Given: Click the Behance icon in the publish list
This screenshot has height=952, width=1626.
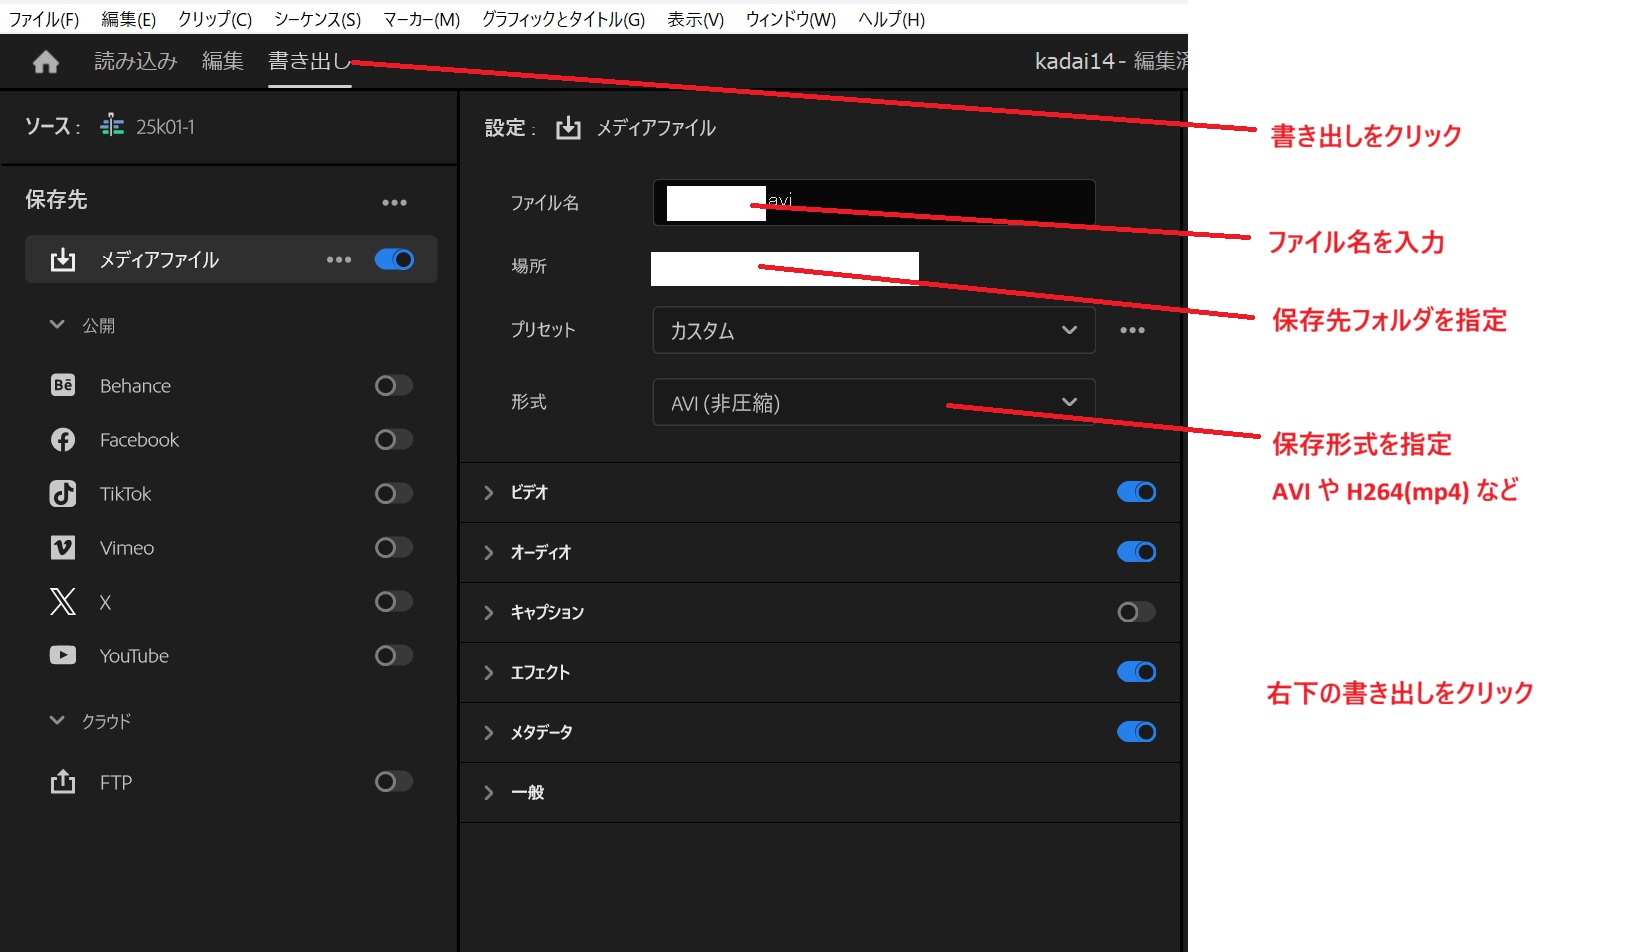Looking at the screenshot, I should pos(63,385).
